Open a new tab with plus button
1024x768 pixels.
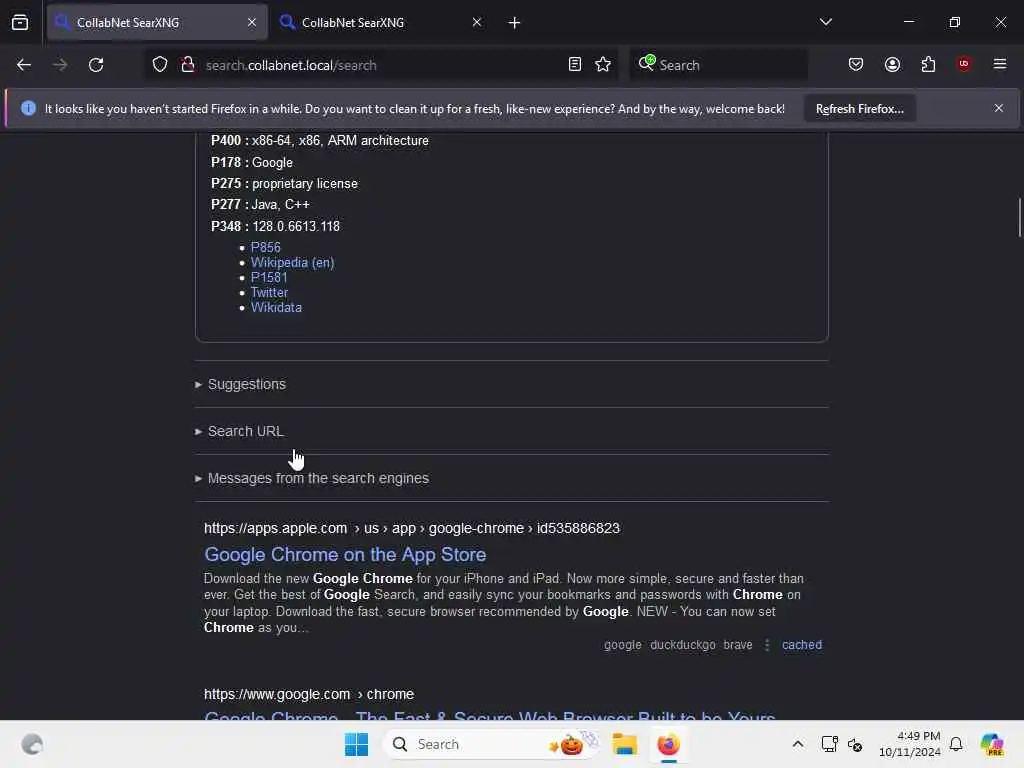pyautogui.click(x=514, y=23)
